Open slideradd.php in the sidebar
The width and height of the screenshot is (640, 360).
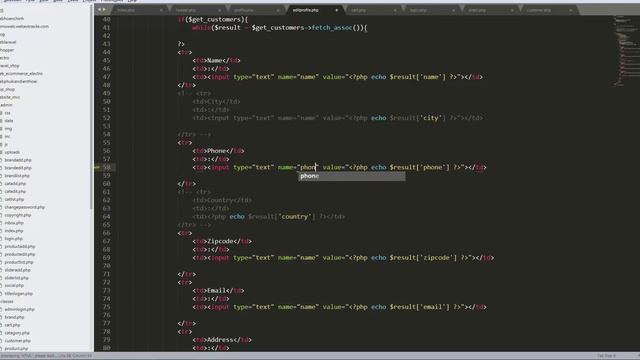pos(17,270)
